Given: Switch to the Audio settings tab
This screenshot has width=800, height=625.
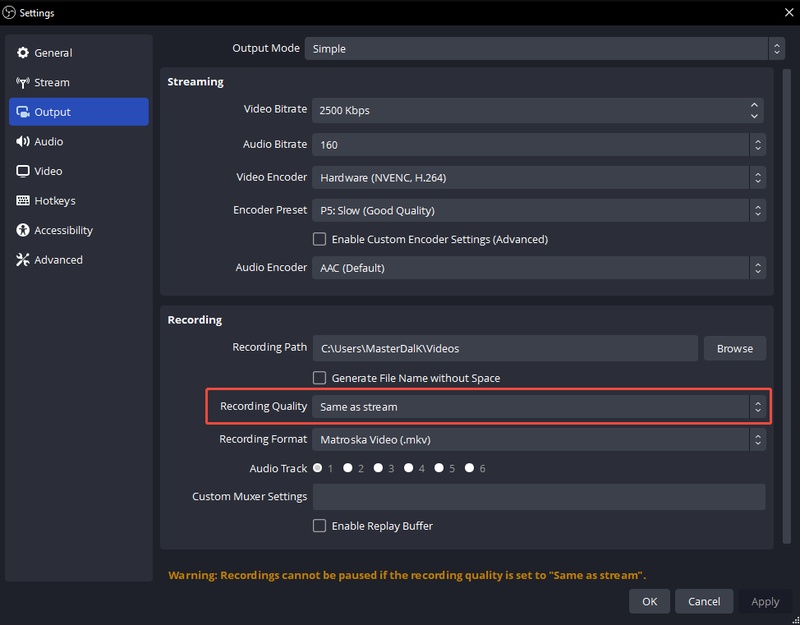Looking at the screenshot, I should [x=79, y=141].
